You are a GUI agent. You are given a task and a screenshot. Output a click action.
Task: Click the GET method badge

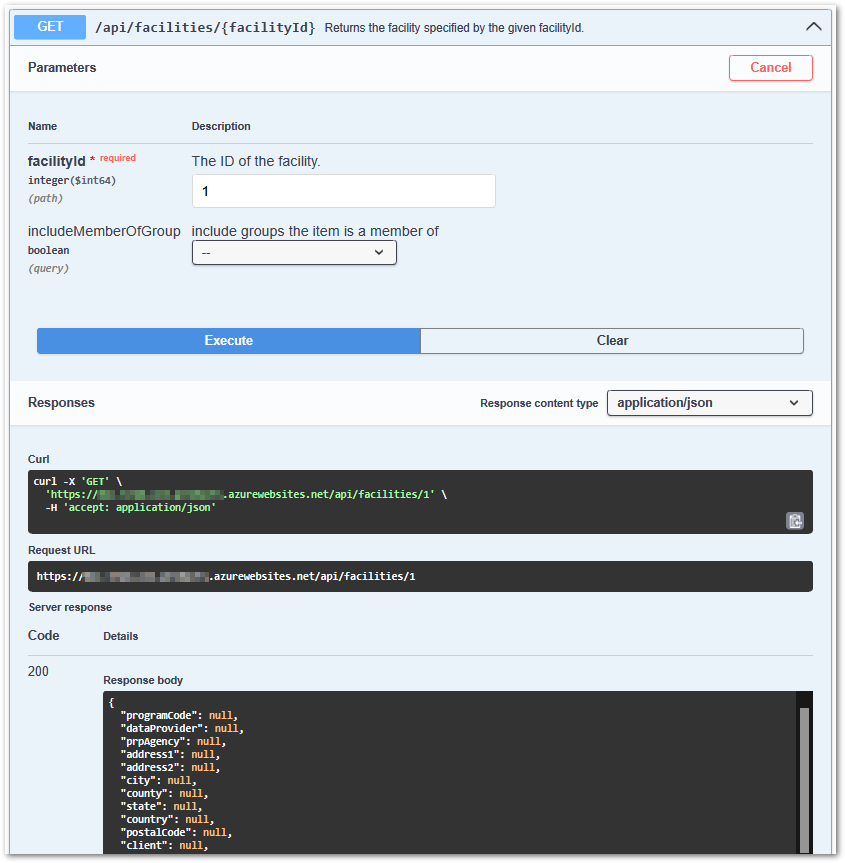pos(49,26)
